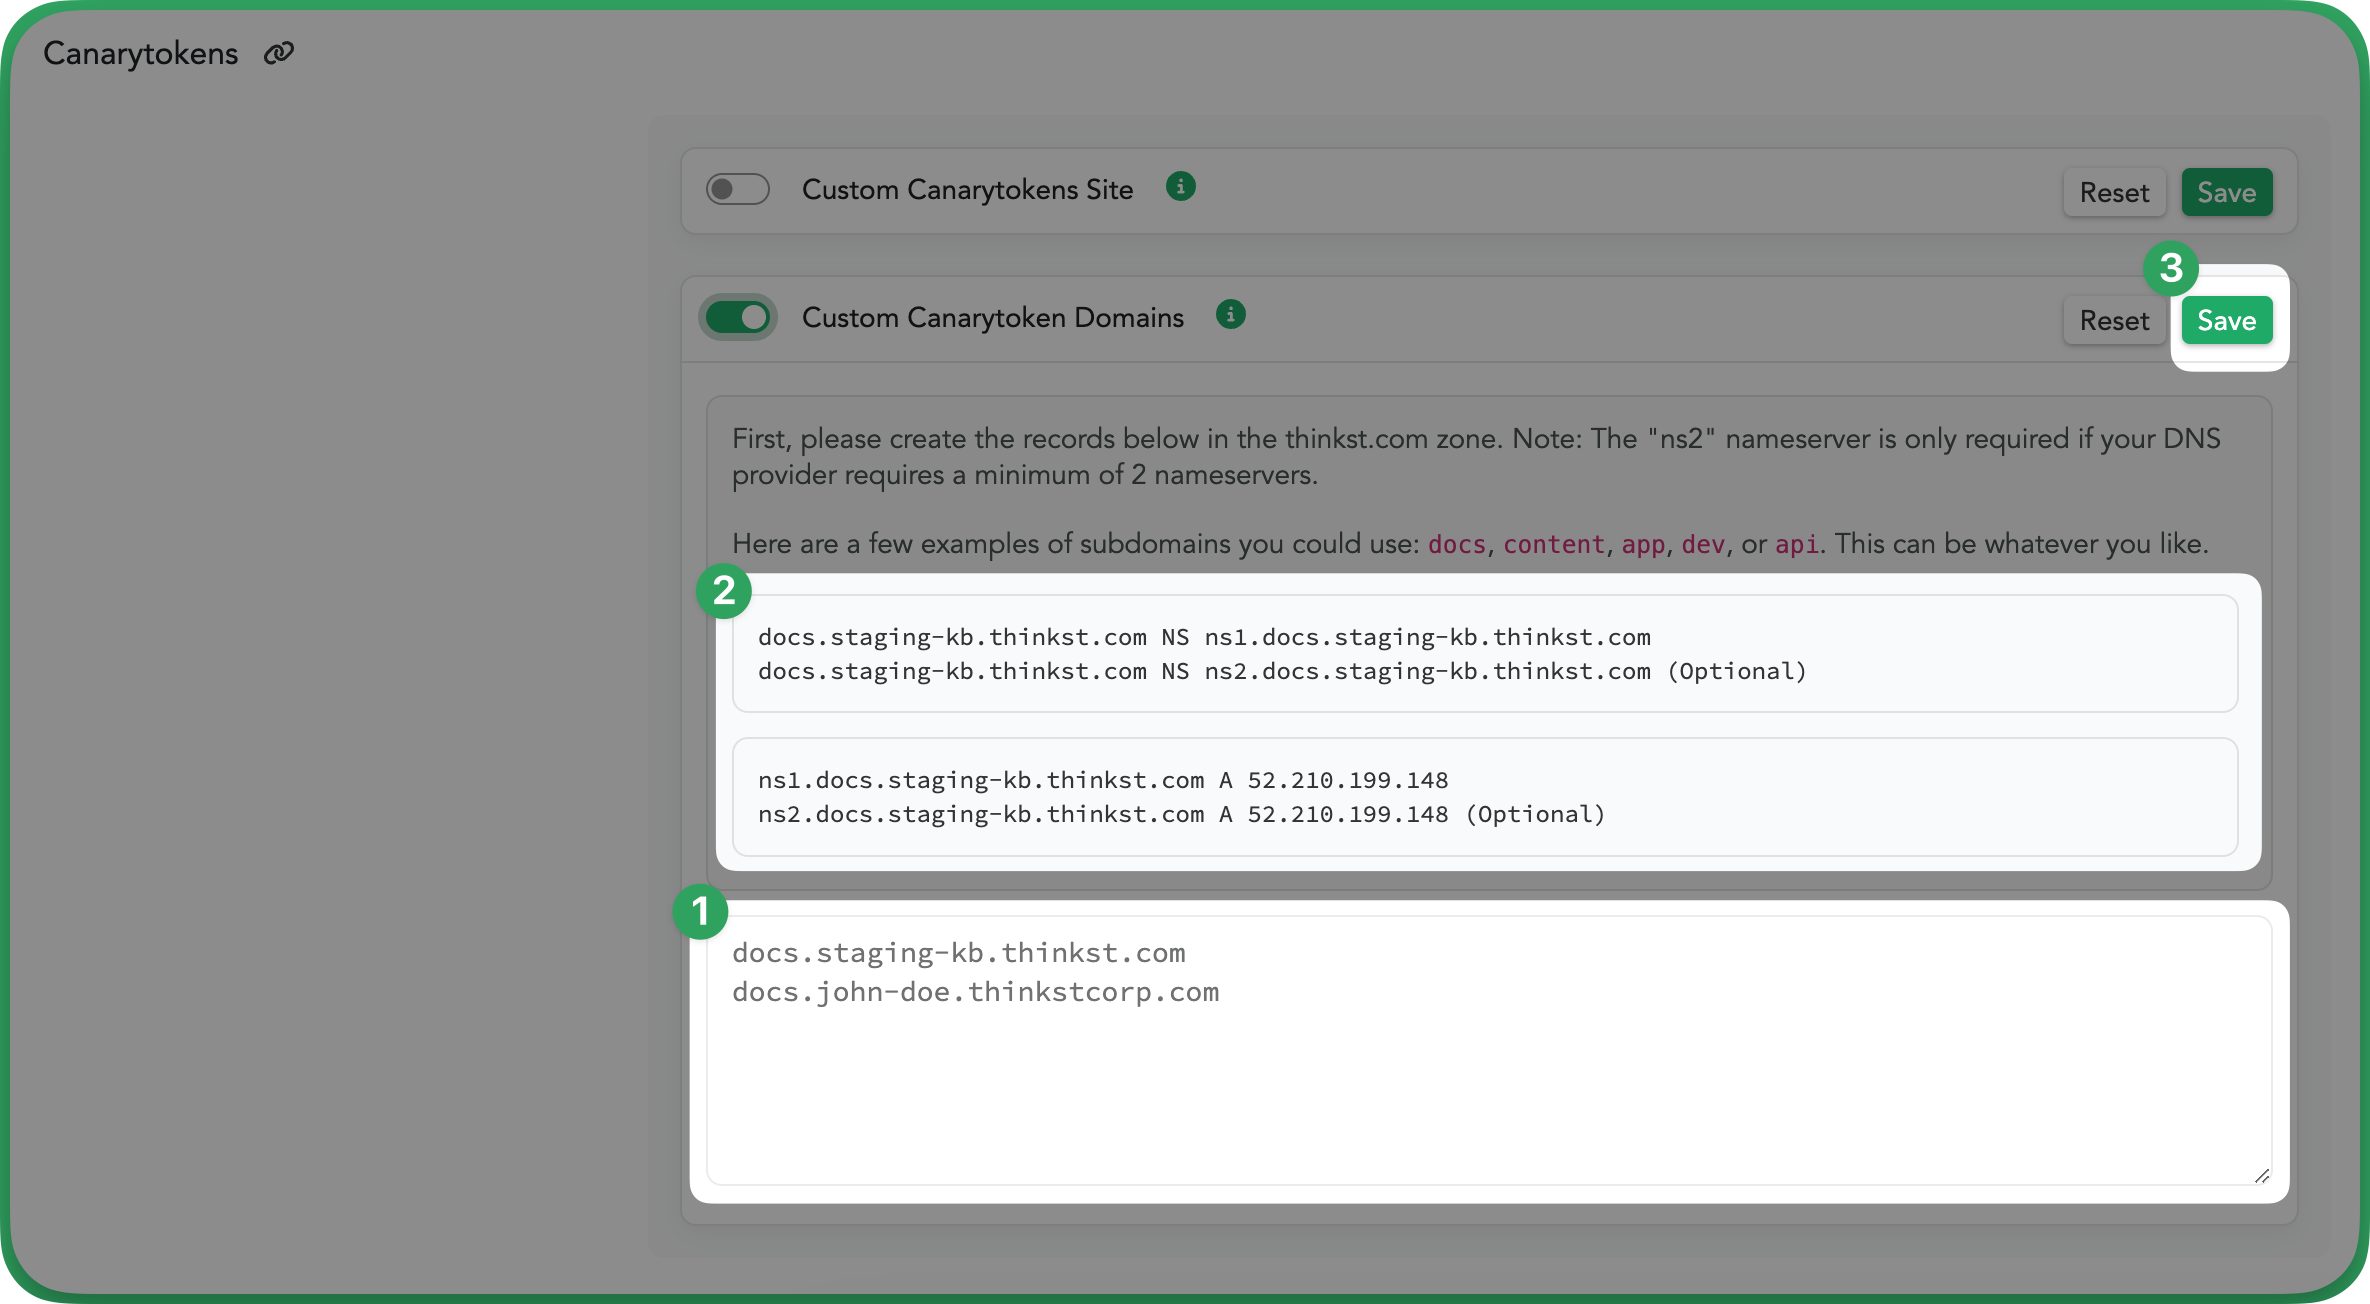
Task: Click Reset for Custom Canarytoken Domains
Action: [2114, 320]
